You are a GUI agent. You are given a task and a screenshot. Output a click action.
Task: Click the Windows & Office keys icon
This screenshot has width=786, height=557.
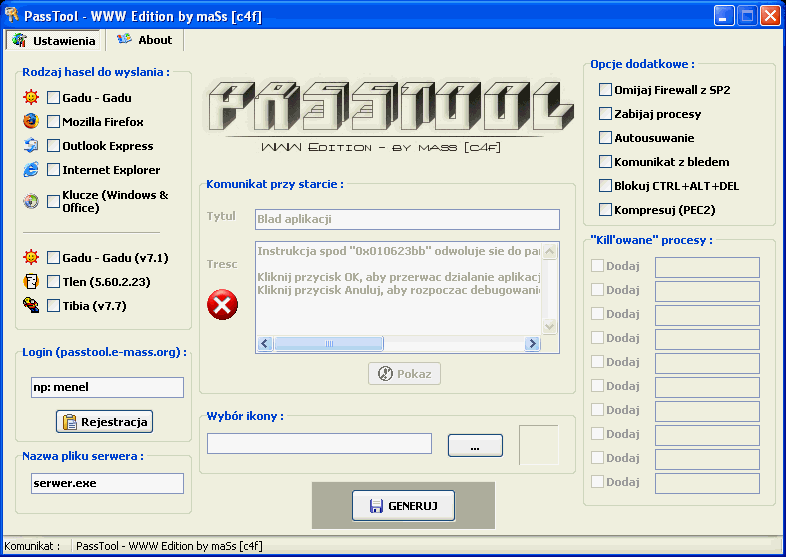31,201
